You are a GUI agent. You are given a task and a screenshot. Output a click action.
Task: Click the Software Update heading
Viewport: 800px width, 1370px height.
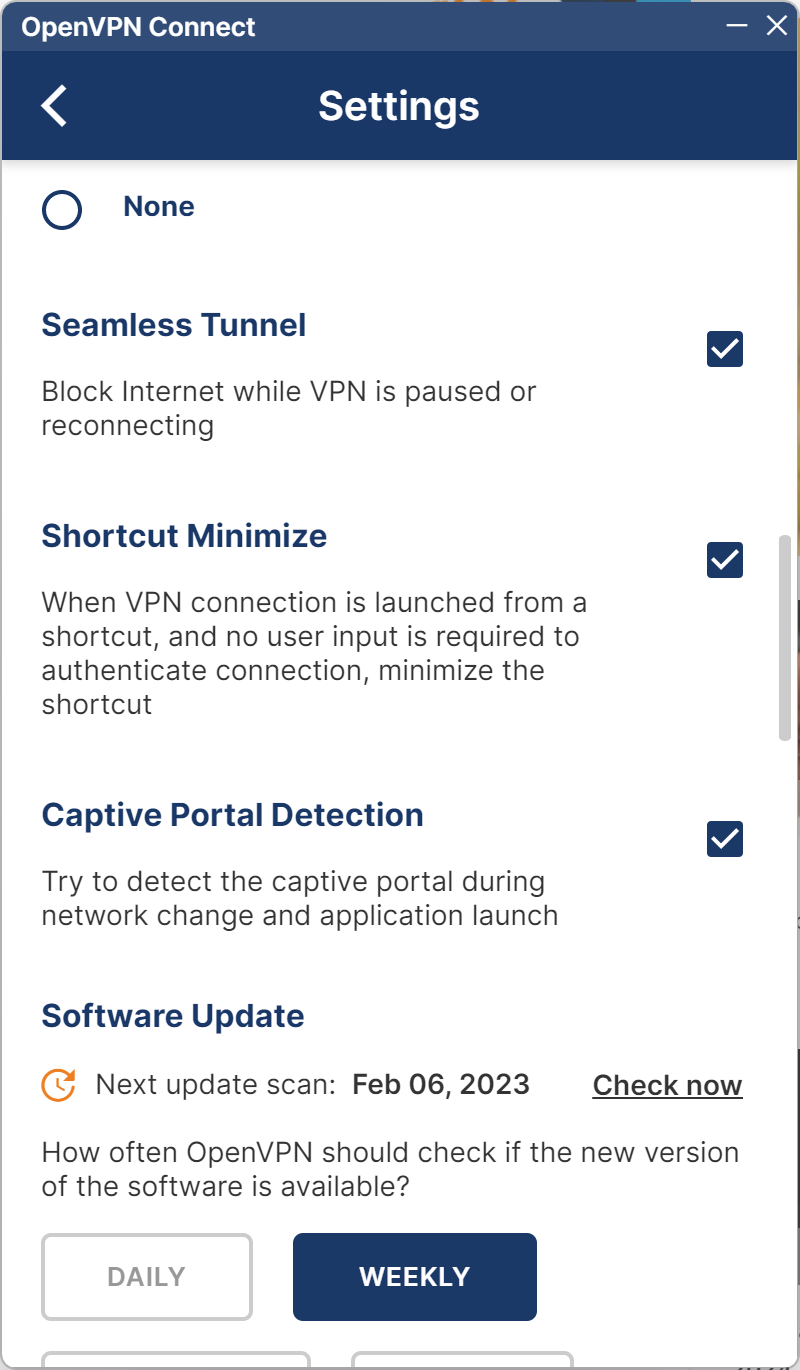click(173, 1016)
